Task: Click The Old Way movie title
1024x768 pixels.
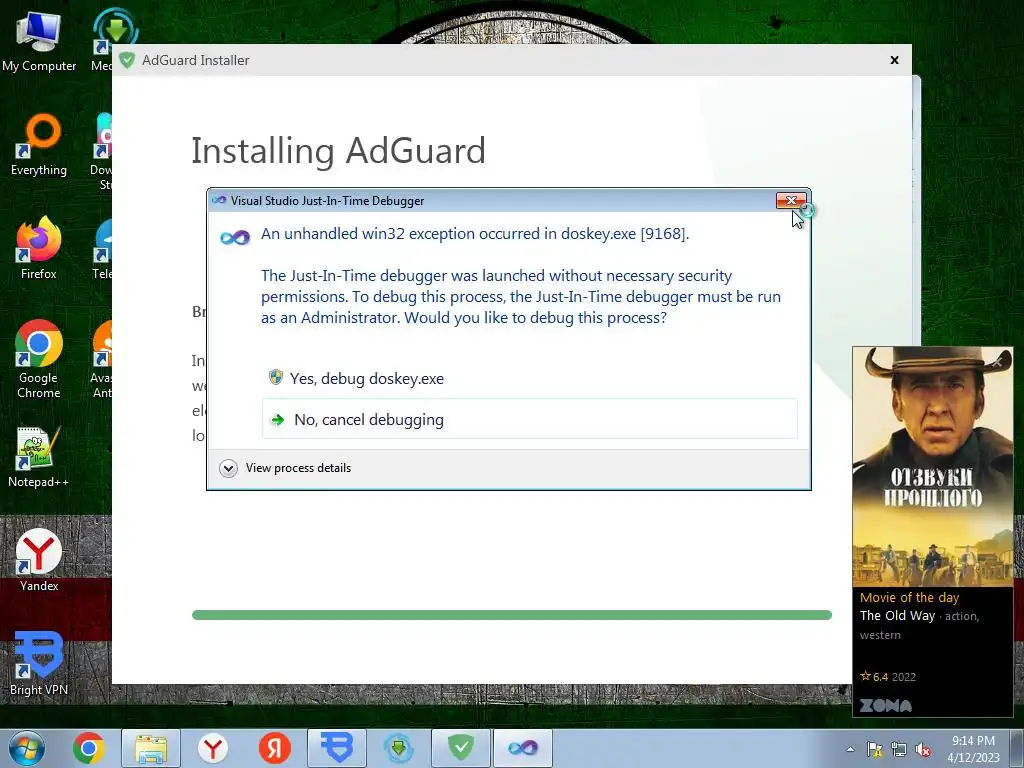Action: 897,616
